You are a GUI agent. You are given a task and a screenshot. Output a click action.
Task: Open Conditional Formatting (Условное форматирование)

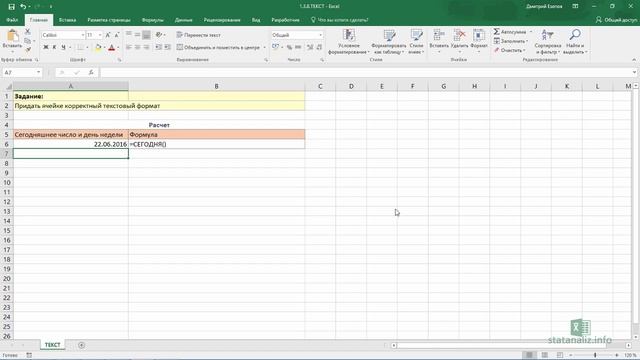(x=349, y=42)
